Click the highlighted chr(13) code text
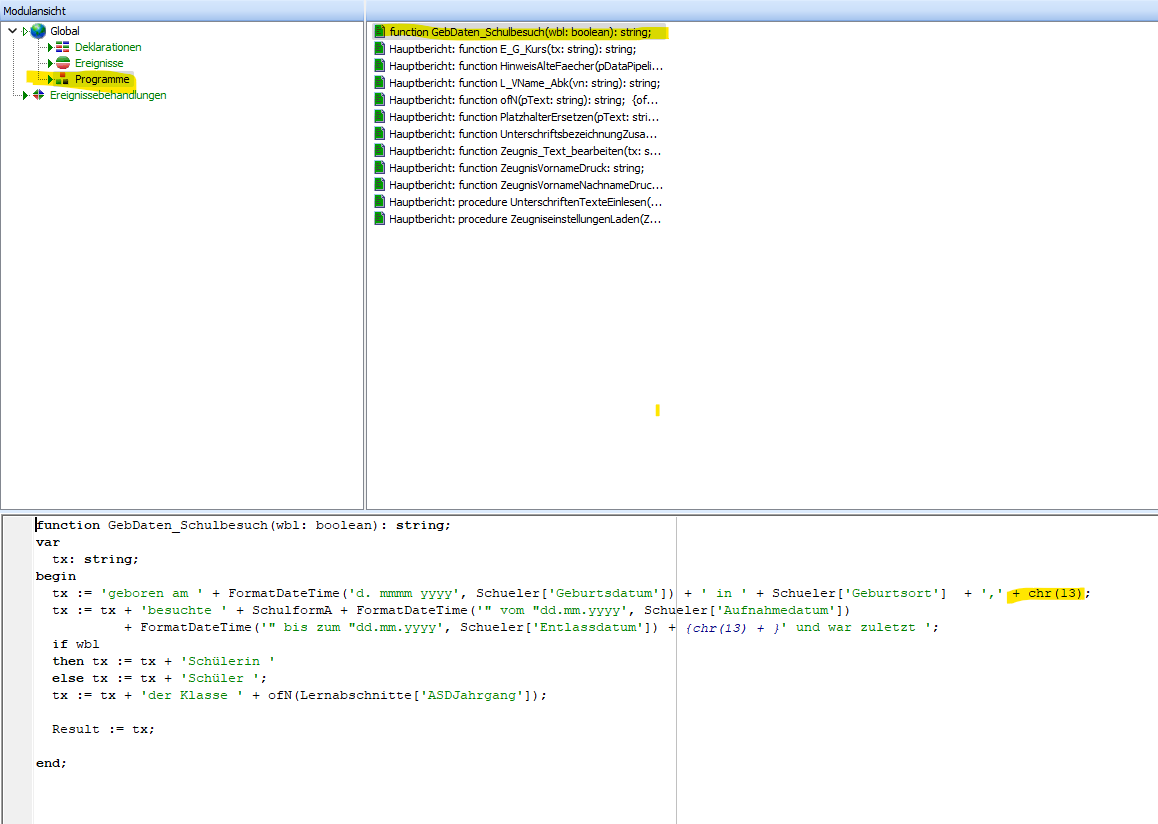 pos(1055,593)
